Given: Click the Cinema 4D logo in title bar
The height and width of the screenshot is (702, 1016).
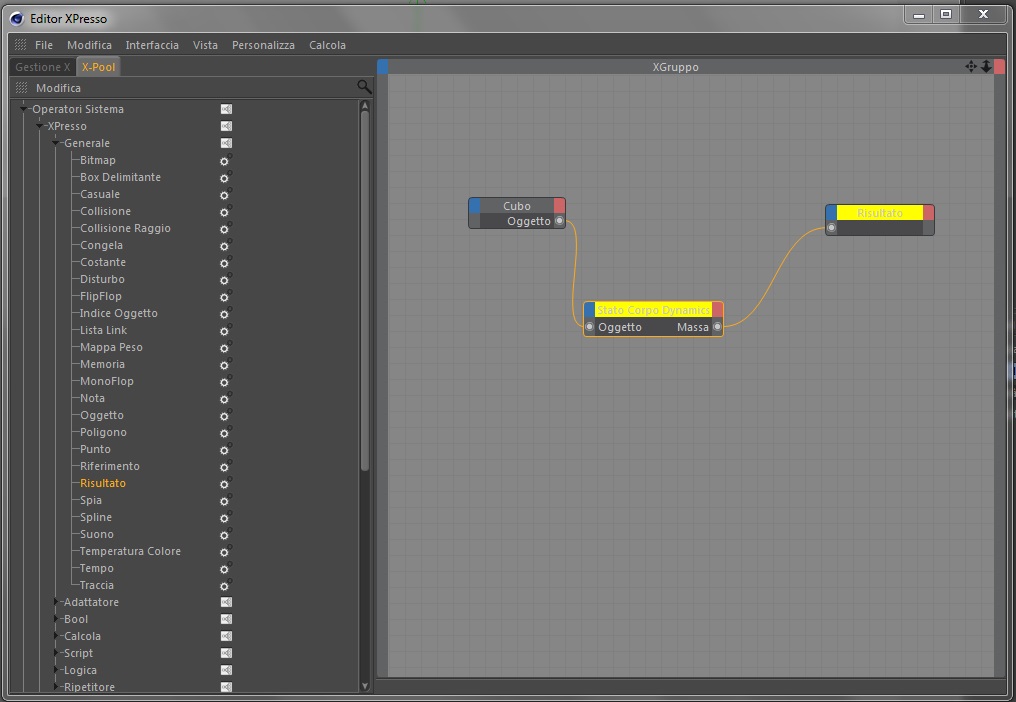Looking at the screenshot, I should (x=17, y=19).
